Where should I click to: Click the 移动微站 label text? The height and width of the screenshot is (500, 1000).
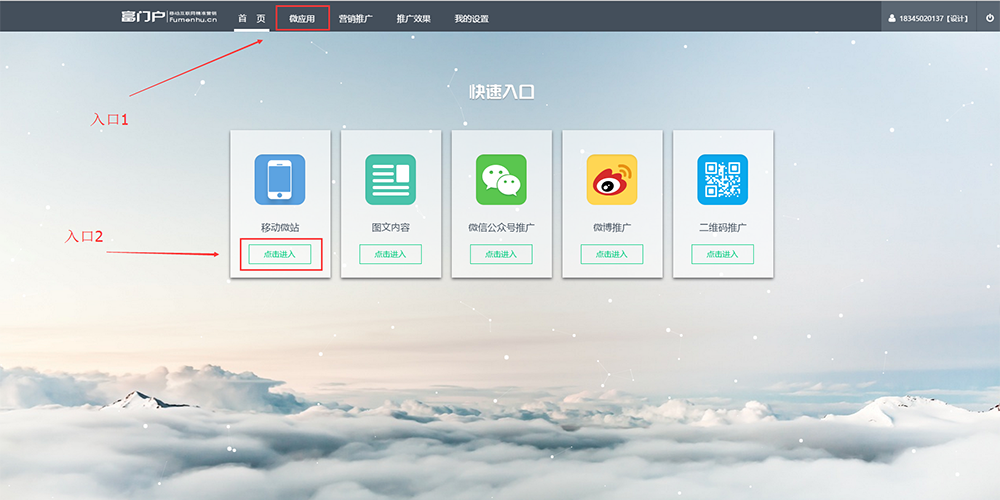280,227
